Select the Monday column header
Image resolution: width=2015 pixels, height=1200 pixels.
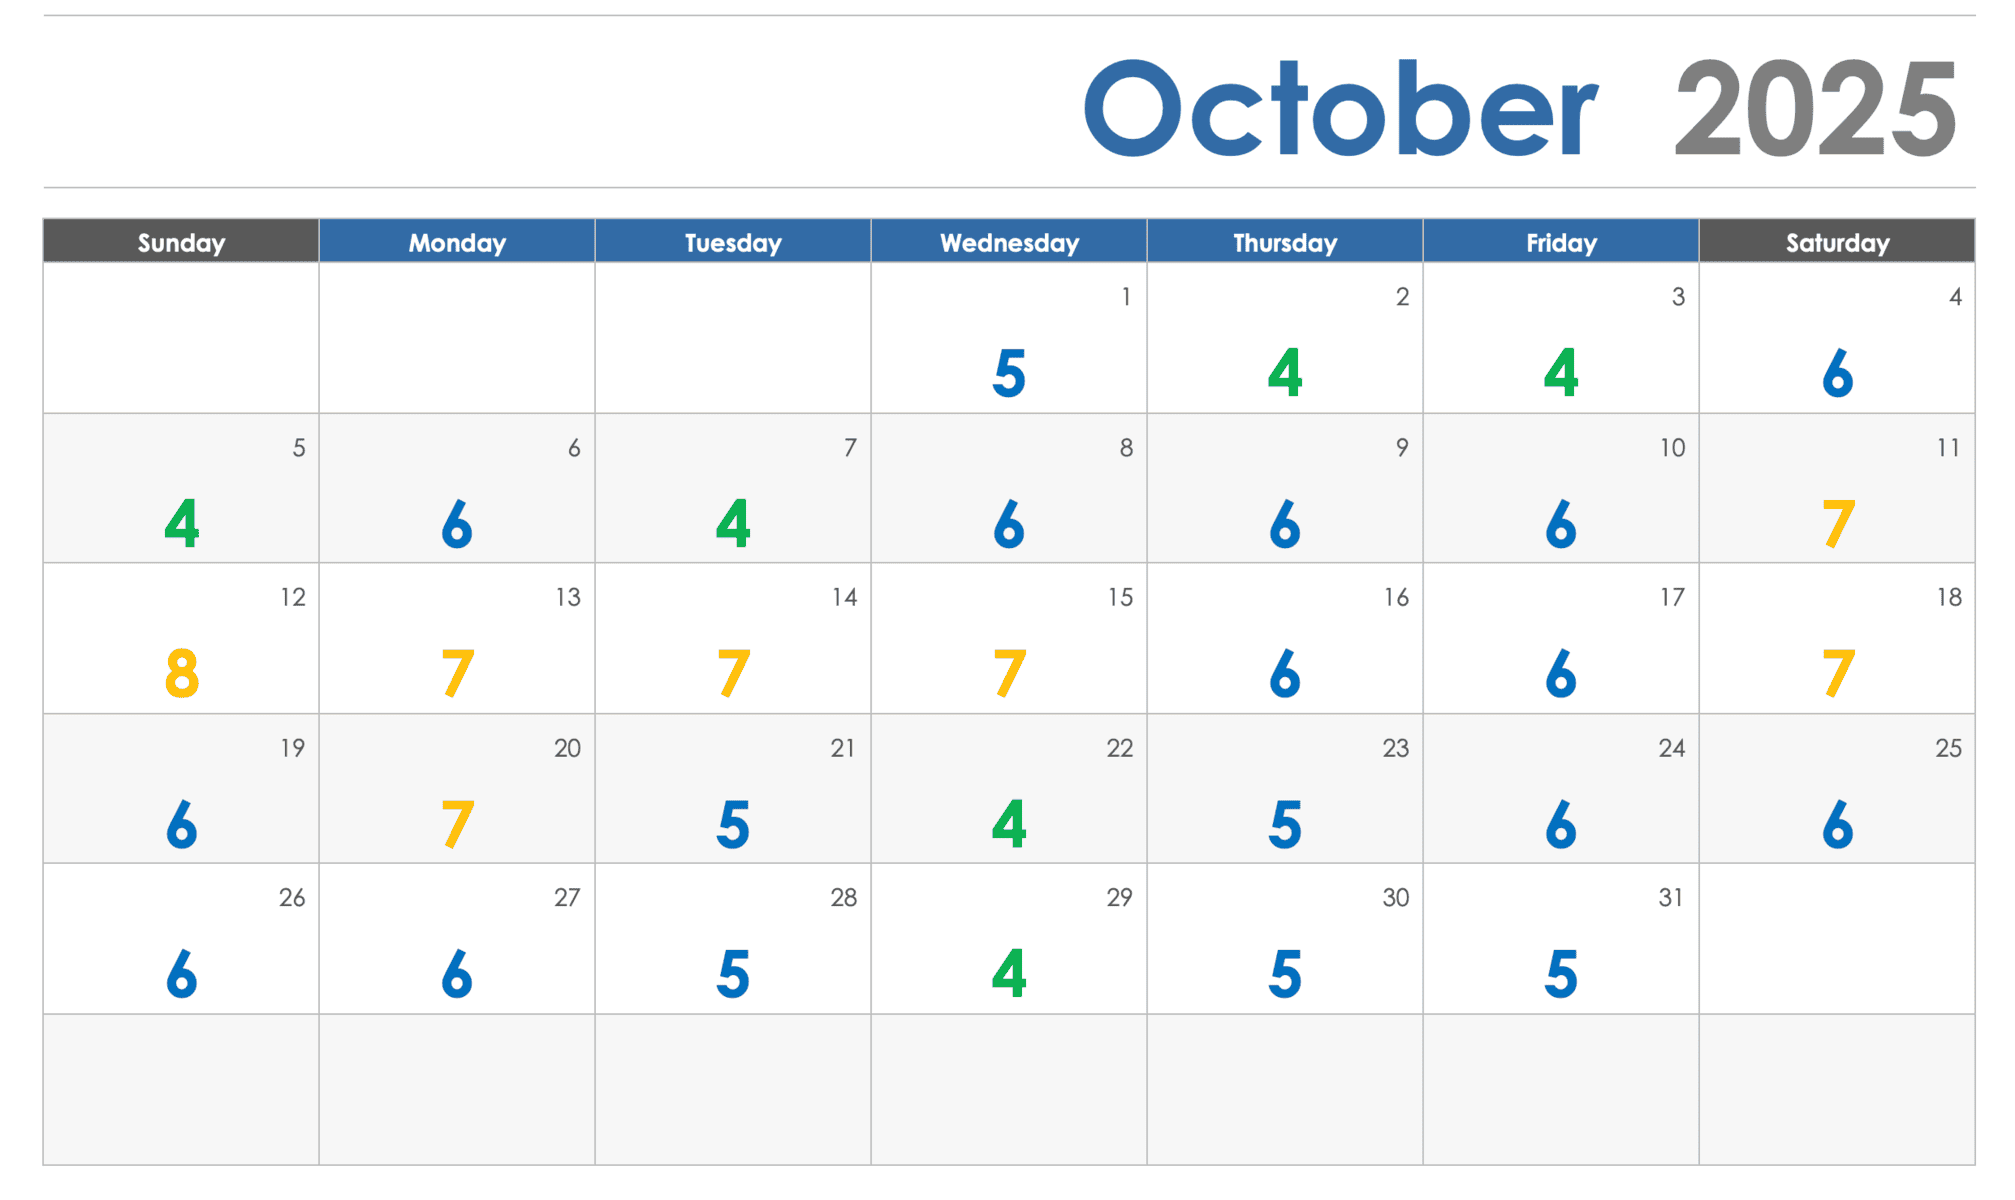click(457, 242)
